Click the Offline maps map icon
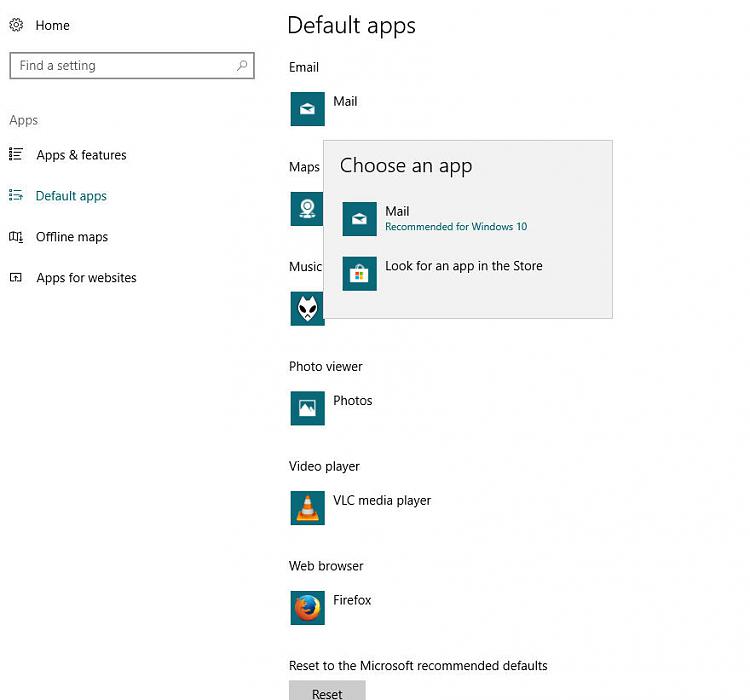This screenshot has height=700, width=750. pyautogui.click(x=16, y=236)
